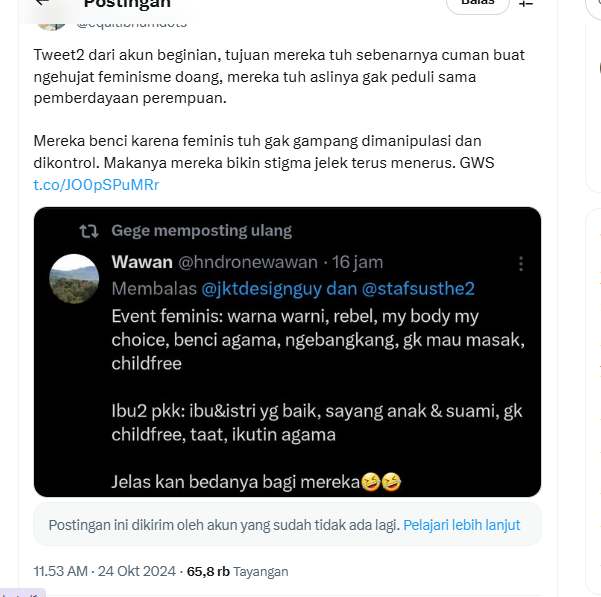Click Wawan's profile avatar photo
This screenshot has width=601, height=597.
tap(74, 278)
